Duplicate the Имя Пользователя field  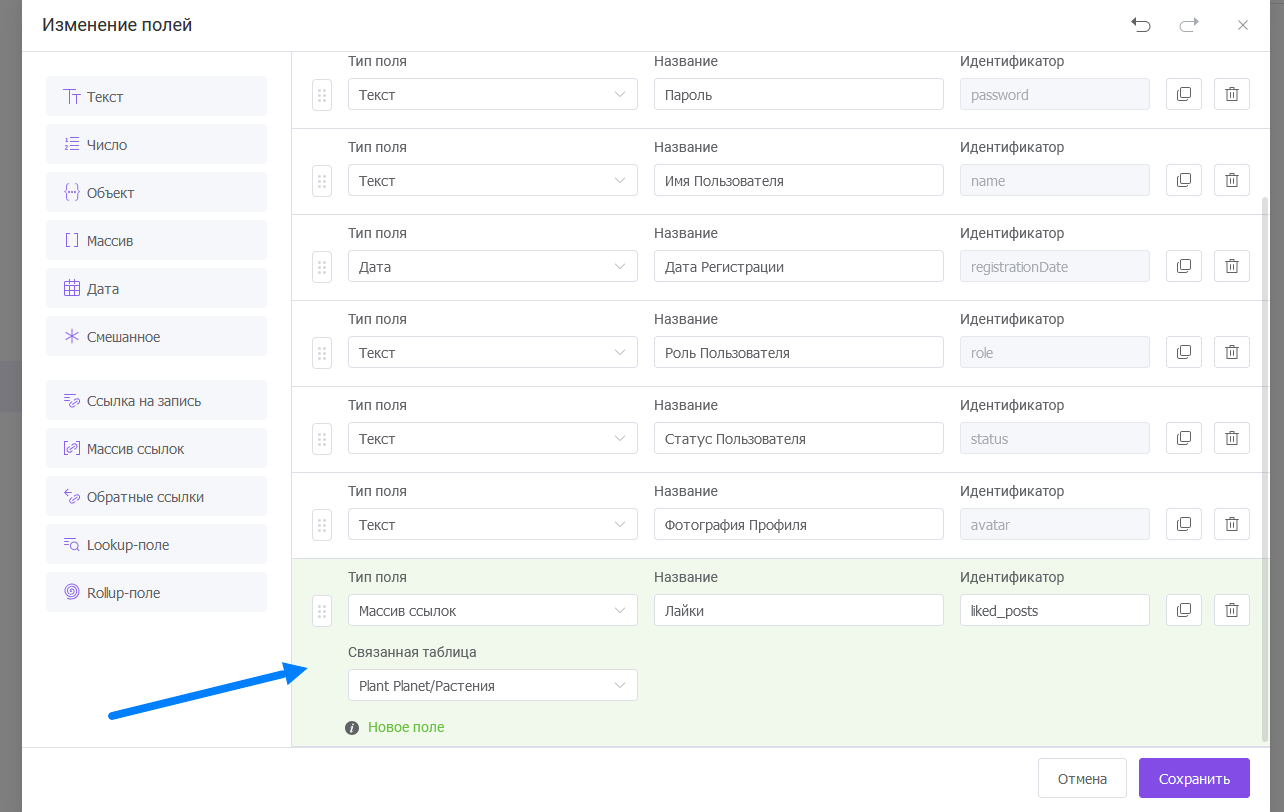pos(1184,180)
